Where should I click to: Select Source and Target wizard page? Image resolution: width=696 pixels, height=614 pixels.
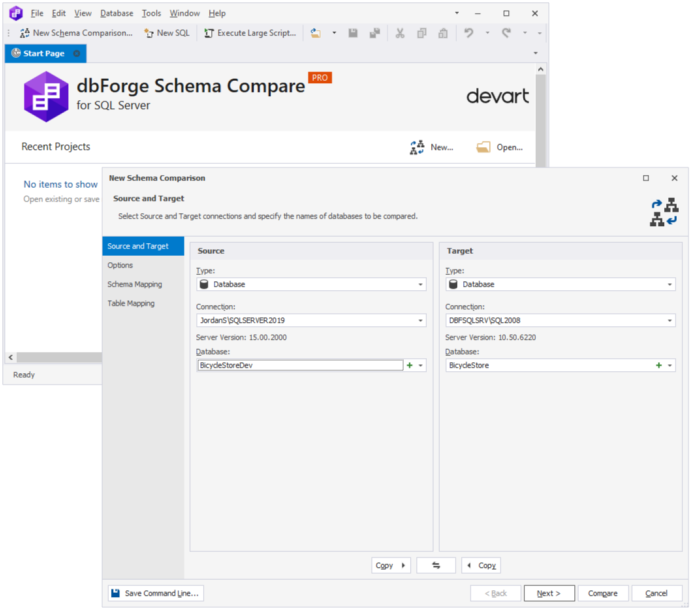[x=143, y=246]
